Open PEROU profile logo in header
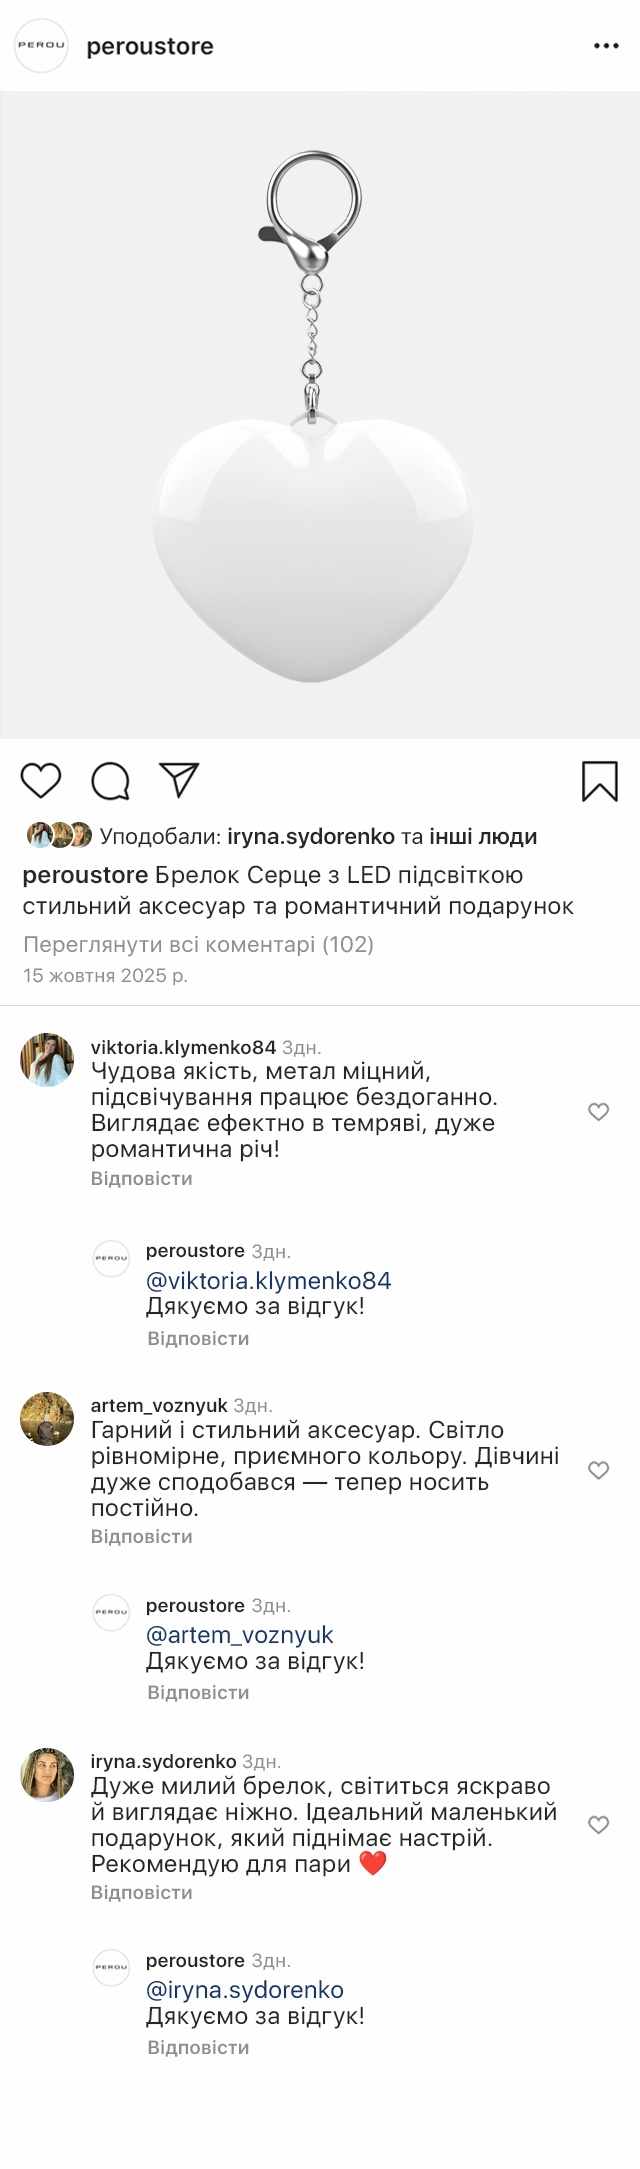The width and height of the screenshot is (640, 2169). tap(41, 46)
